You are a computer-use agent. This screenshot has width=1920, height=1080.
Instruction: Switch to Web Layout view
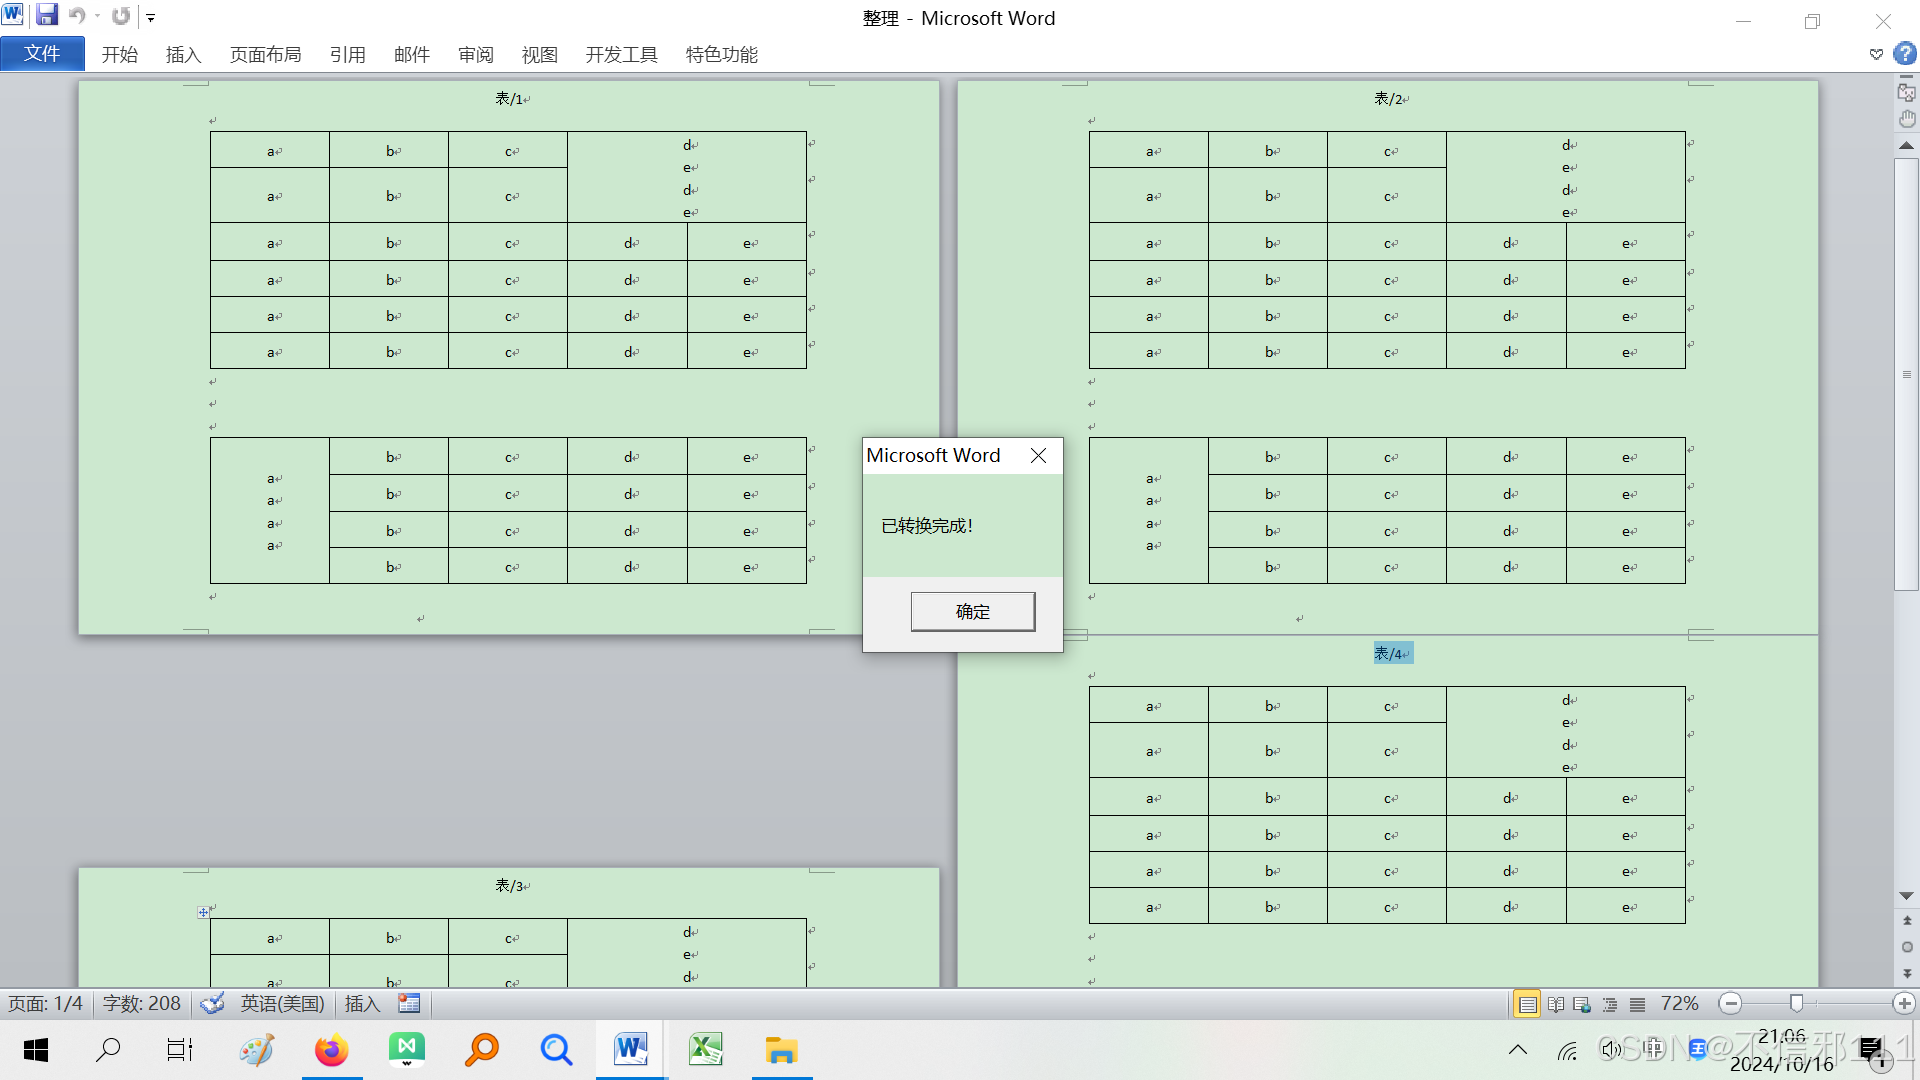click(x=1582, y=1004)
